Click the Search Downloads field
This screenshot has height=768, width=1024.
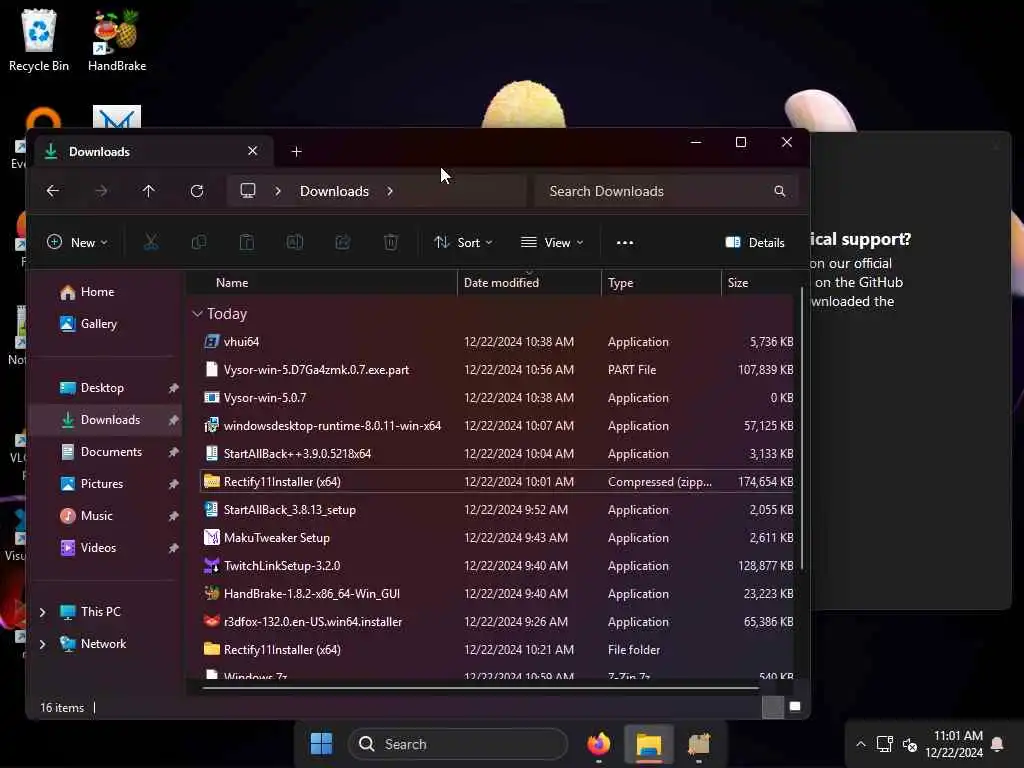666,191
